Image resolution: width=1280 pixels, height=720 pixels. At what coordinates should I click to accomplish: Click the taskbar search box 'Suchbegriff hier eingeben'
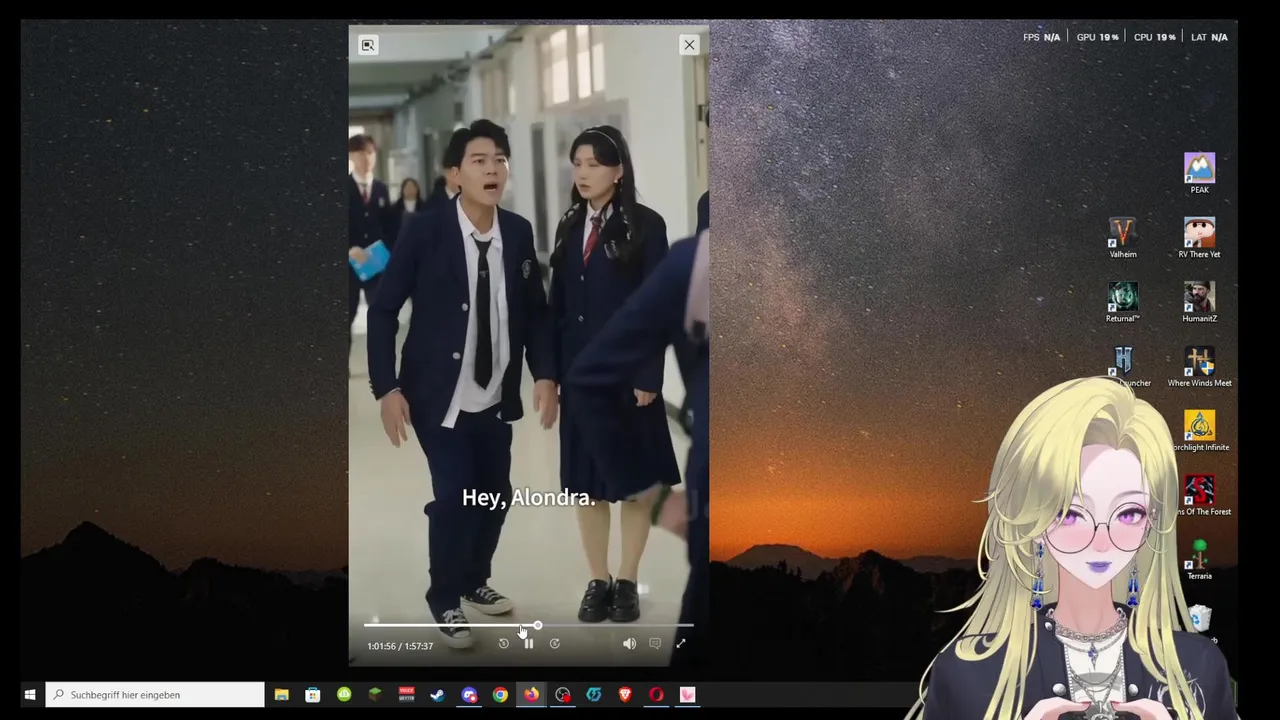coord(156,695)
